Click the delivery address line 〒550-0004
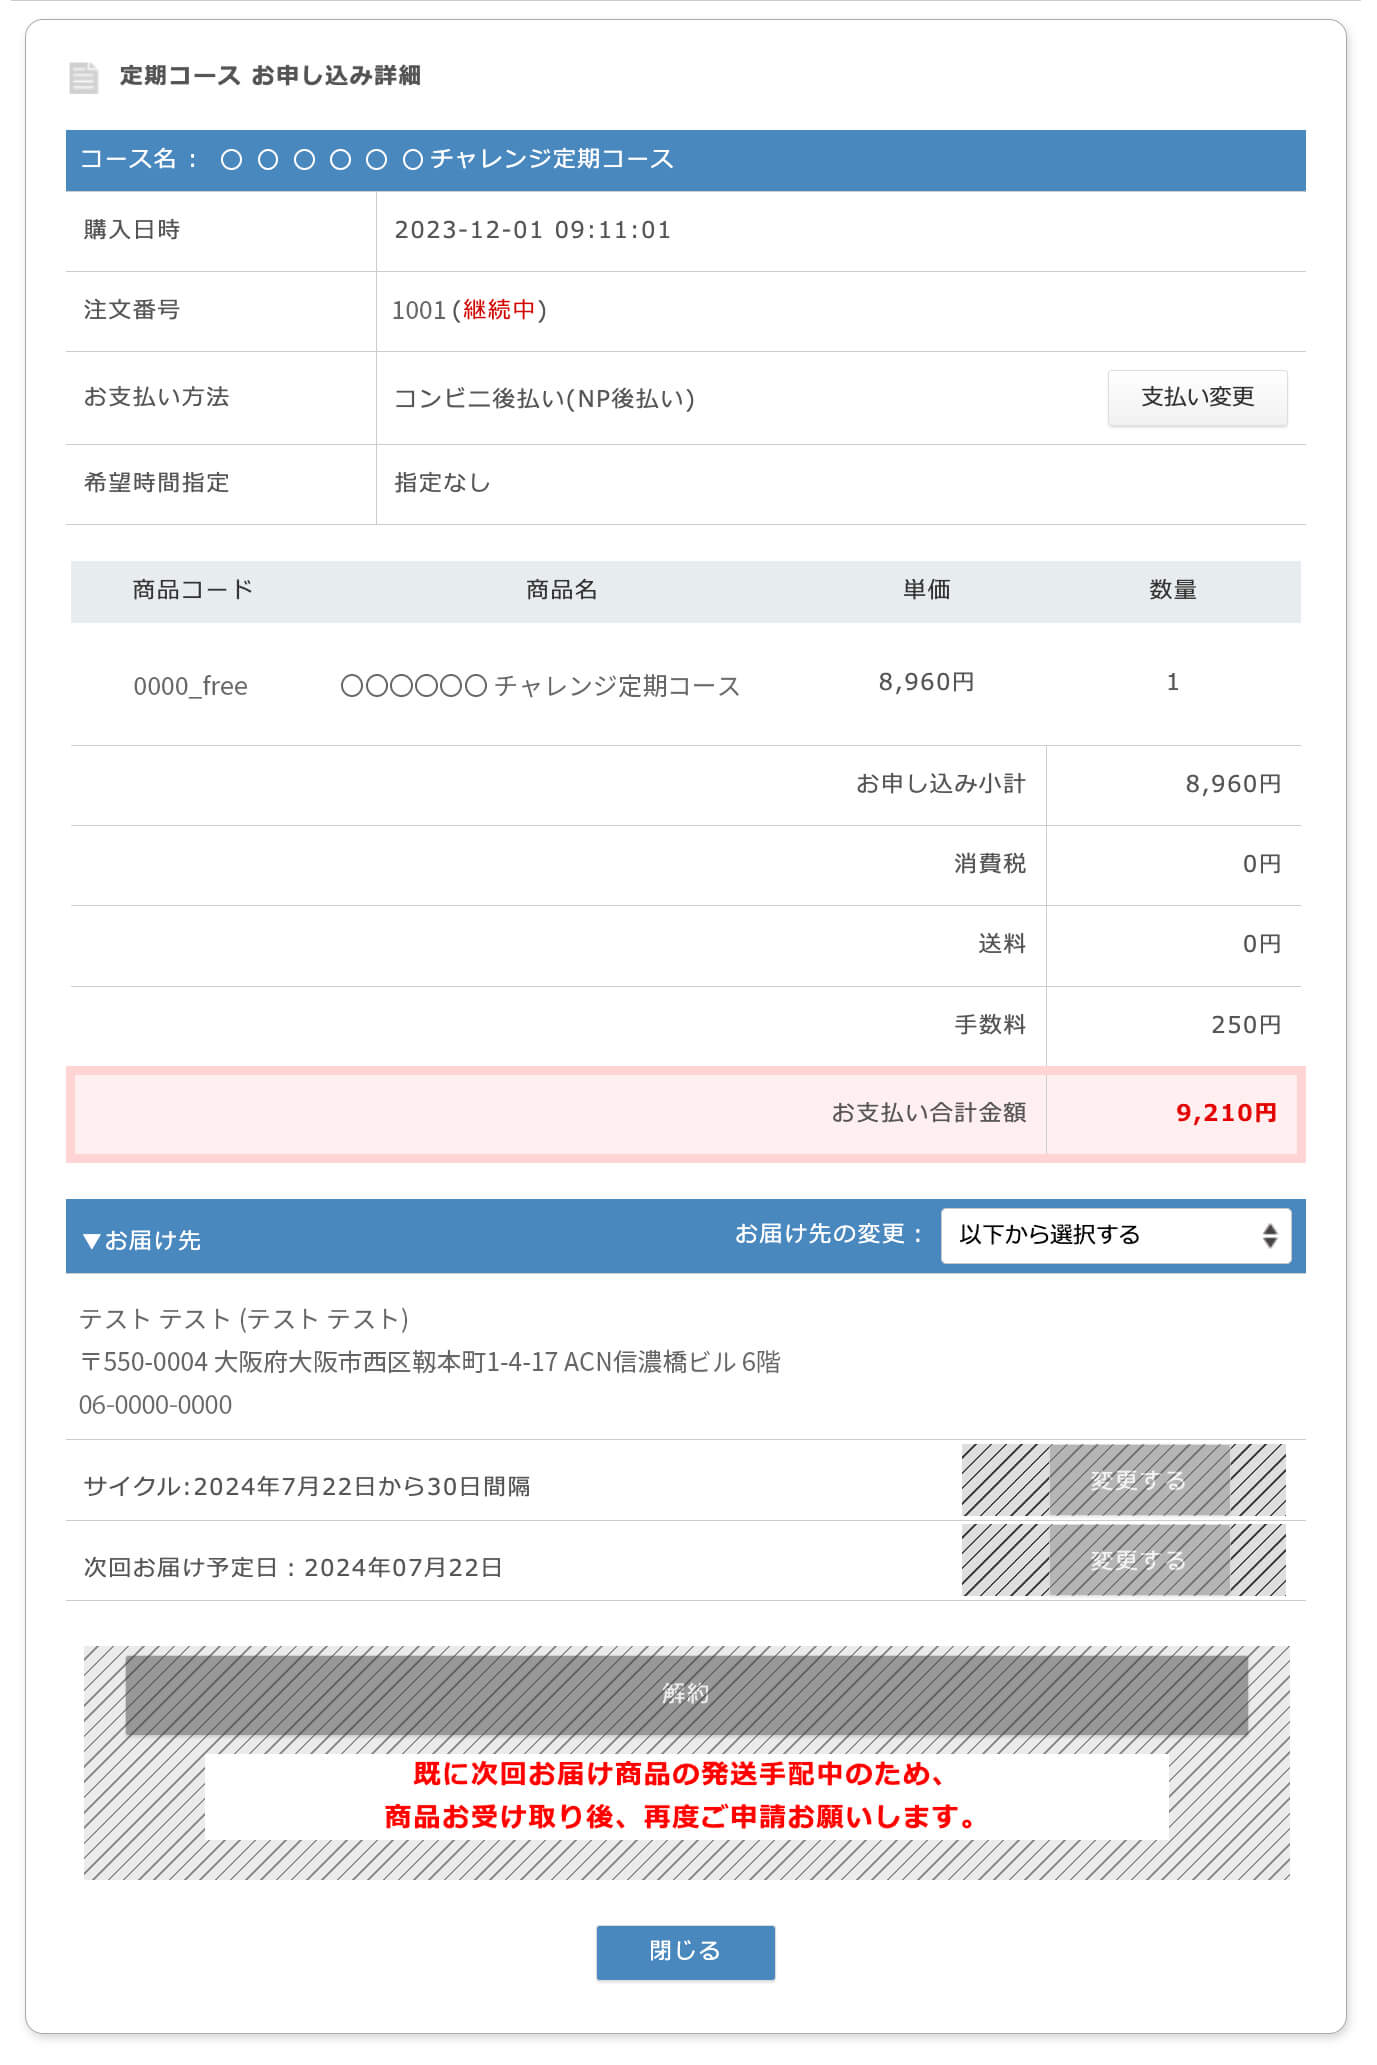Screen dimensions: 1377x2065 click(x=430, y=1362)
